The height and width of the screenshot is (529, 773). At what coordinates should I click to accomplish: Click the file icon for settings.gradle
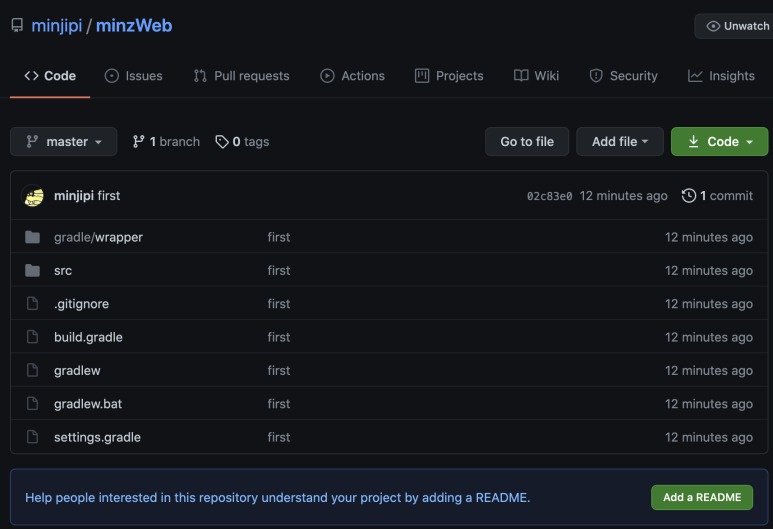(x=33, y=437)
